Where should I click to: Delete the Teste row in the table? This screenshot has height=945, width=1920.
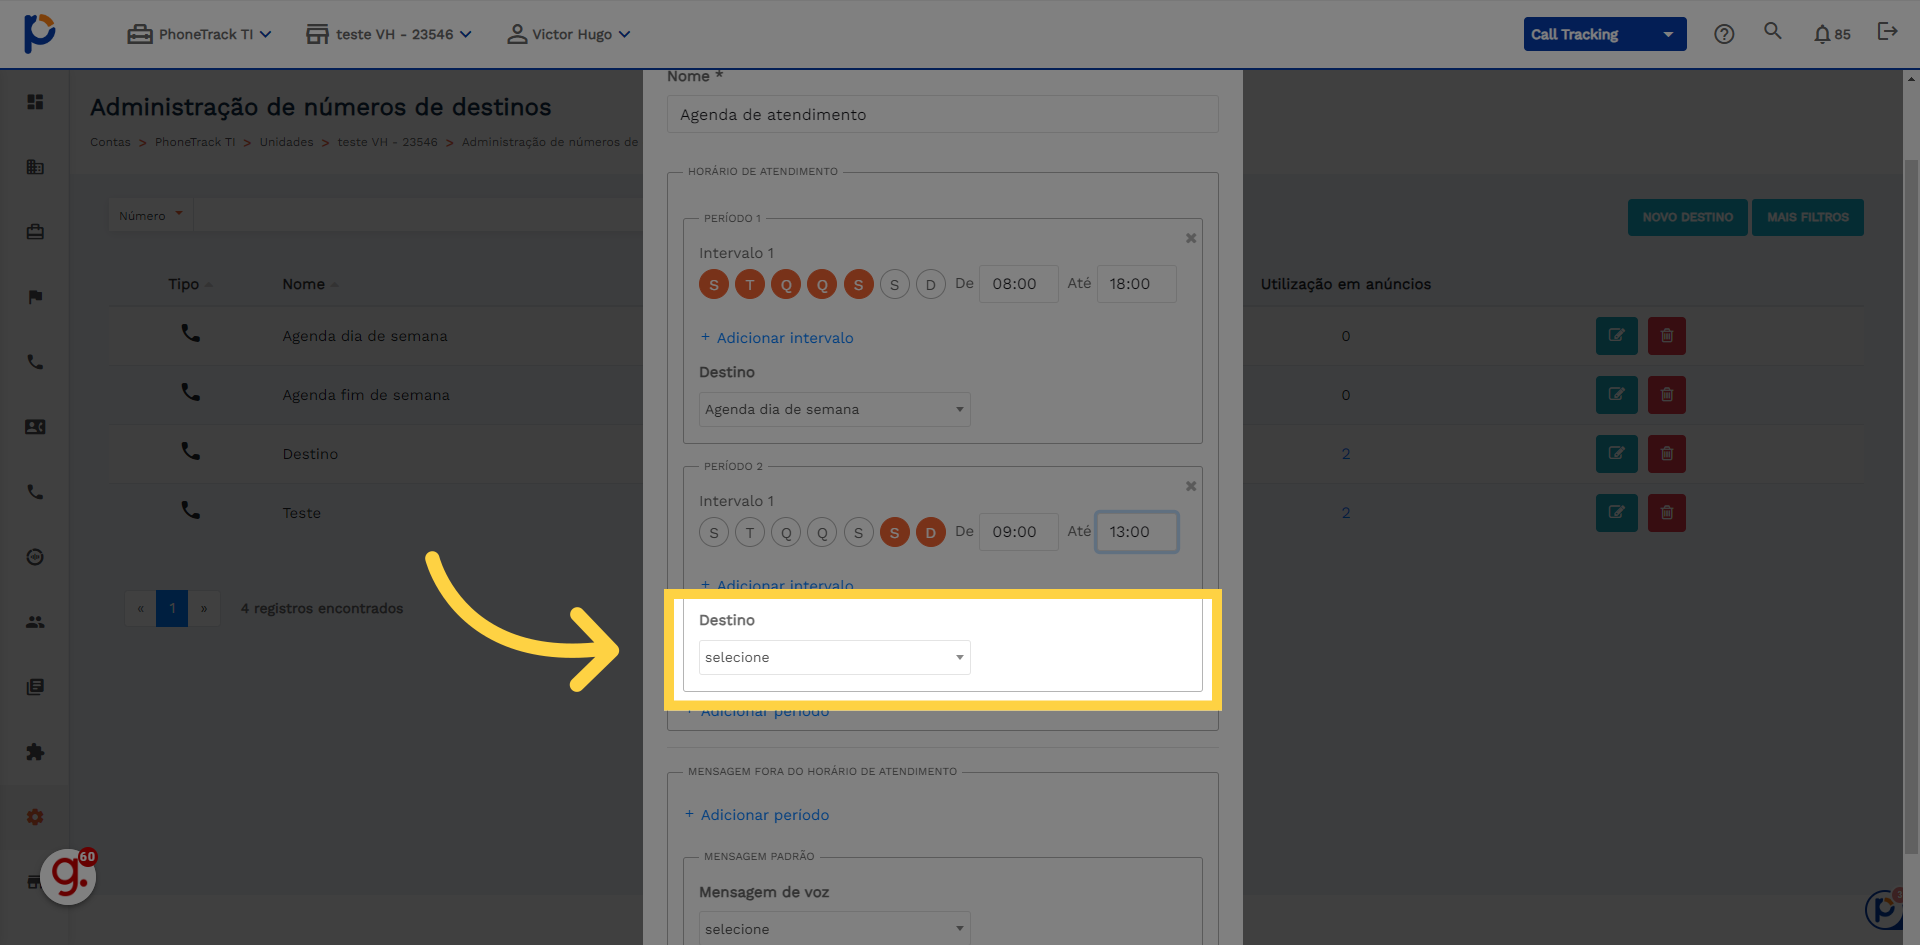tap(1667, 513)
